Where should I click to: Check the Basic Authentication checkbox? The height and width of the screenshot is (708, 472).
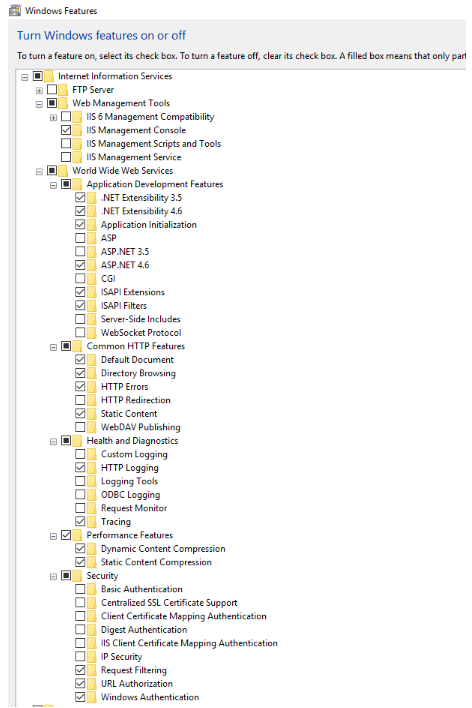(x=80, y=589)
